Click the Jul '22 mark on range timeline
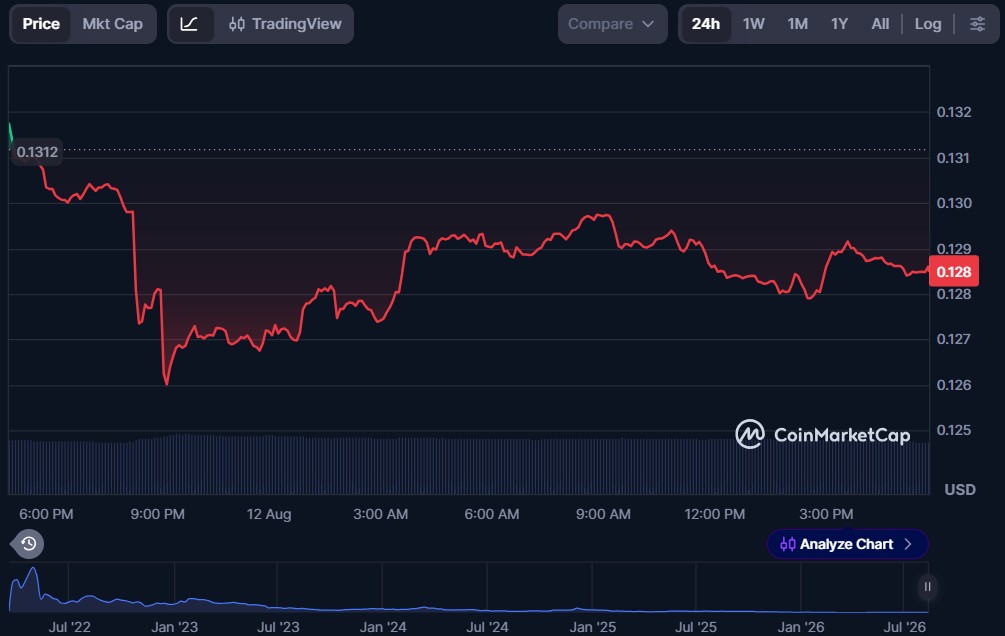 tap(69, 627)
